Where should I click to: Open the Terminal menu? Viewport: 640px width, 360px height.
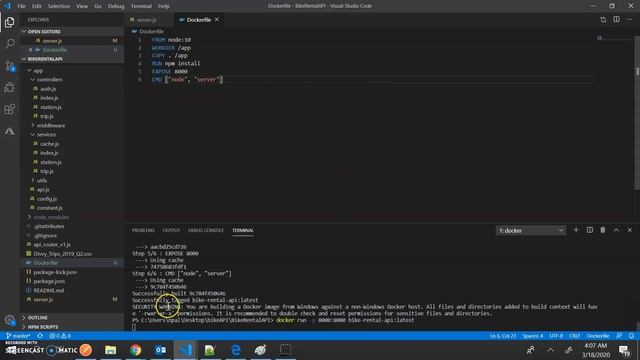[x=141, y=6]
